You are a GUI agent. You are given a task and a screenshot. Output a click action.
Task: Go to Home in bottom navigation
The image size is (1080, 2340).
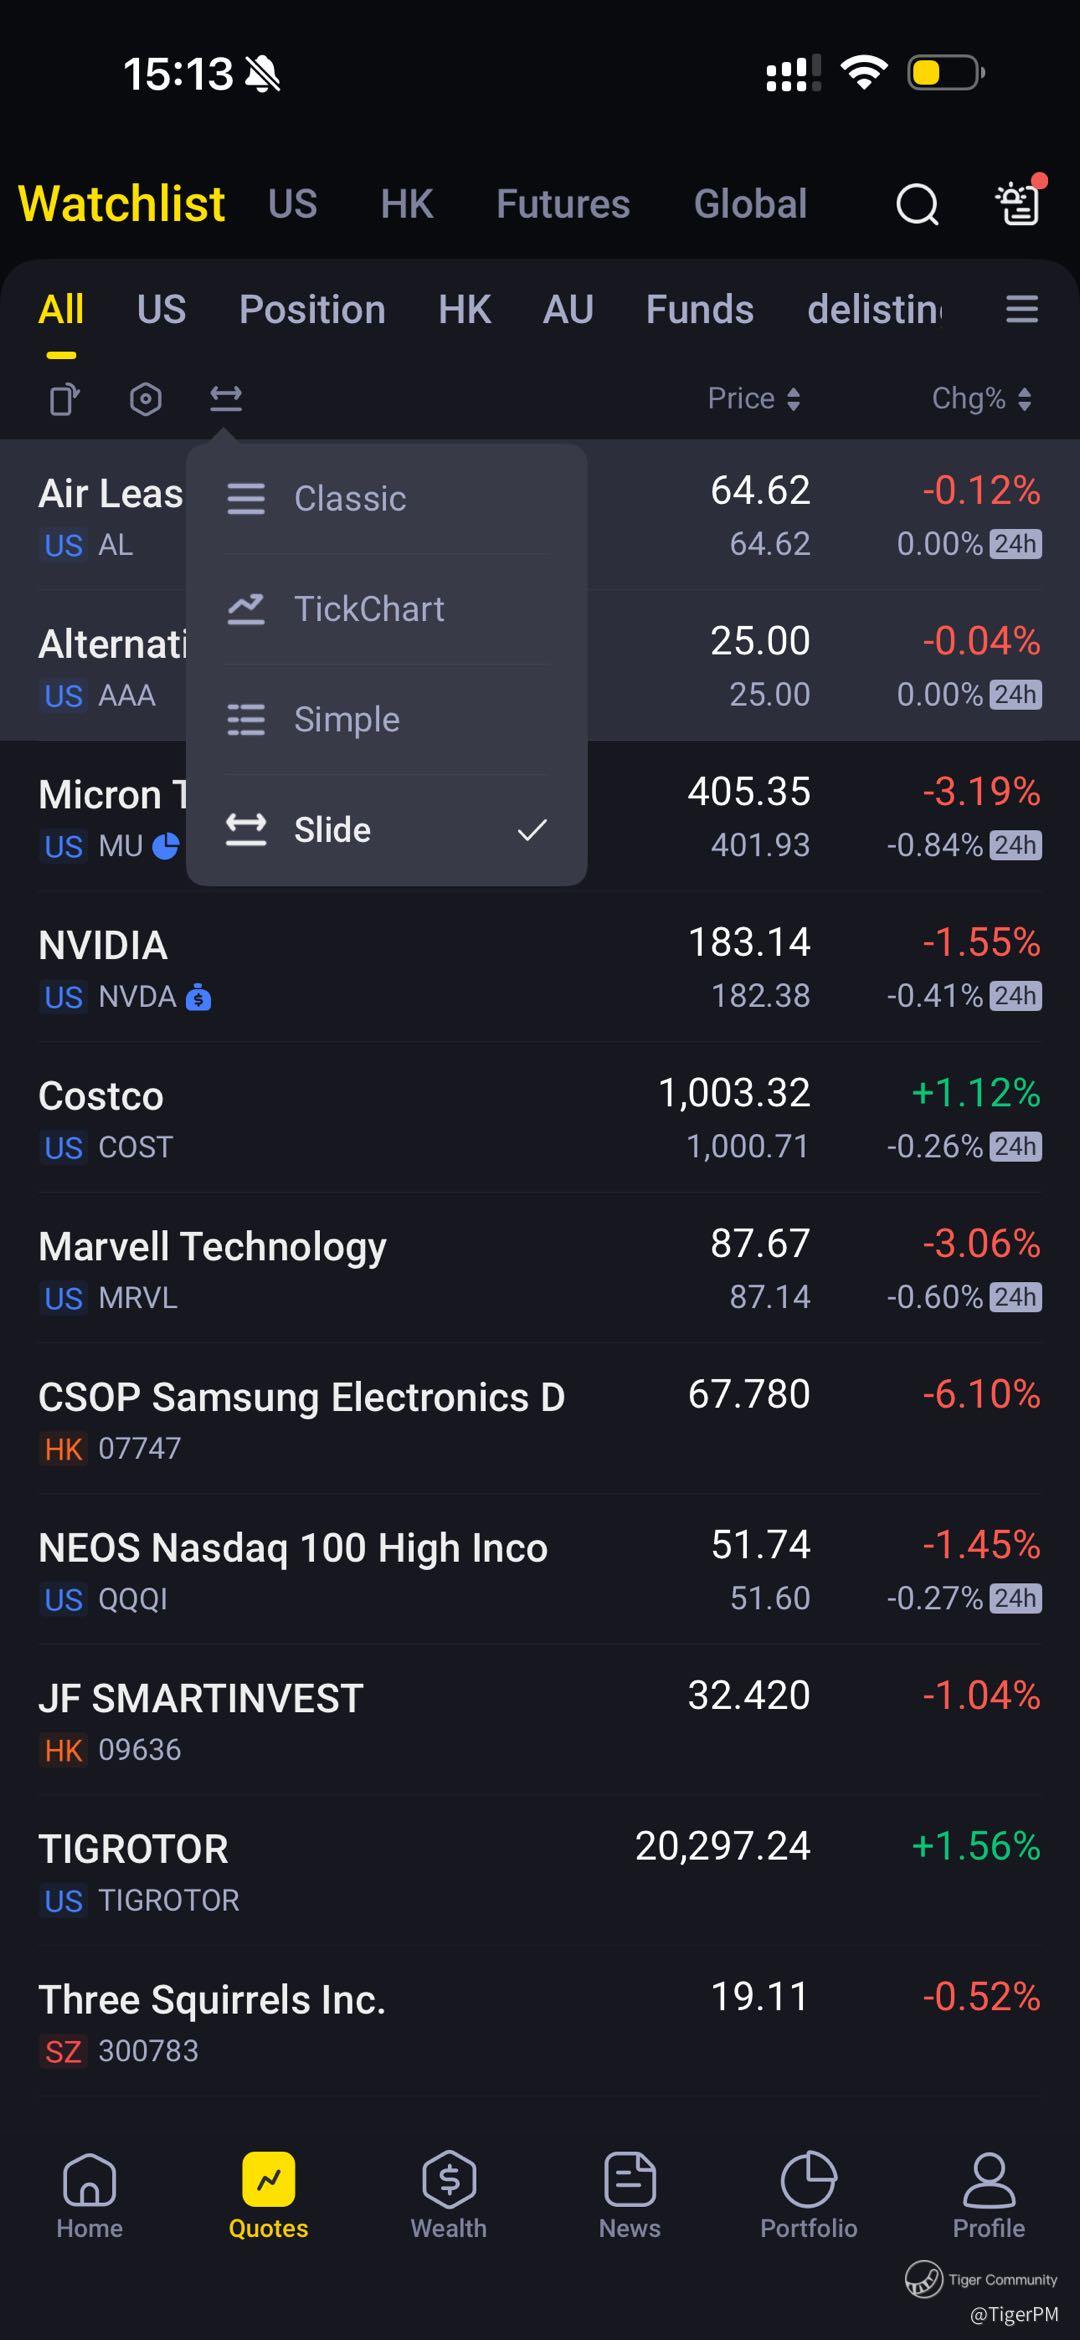pyautogui.click(x=89, y=2195)
